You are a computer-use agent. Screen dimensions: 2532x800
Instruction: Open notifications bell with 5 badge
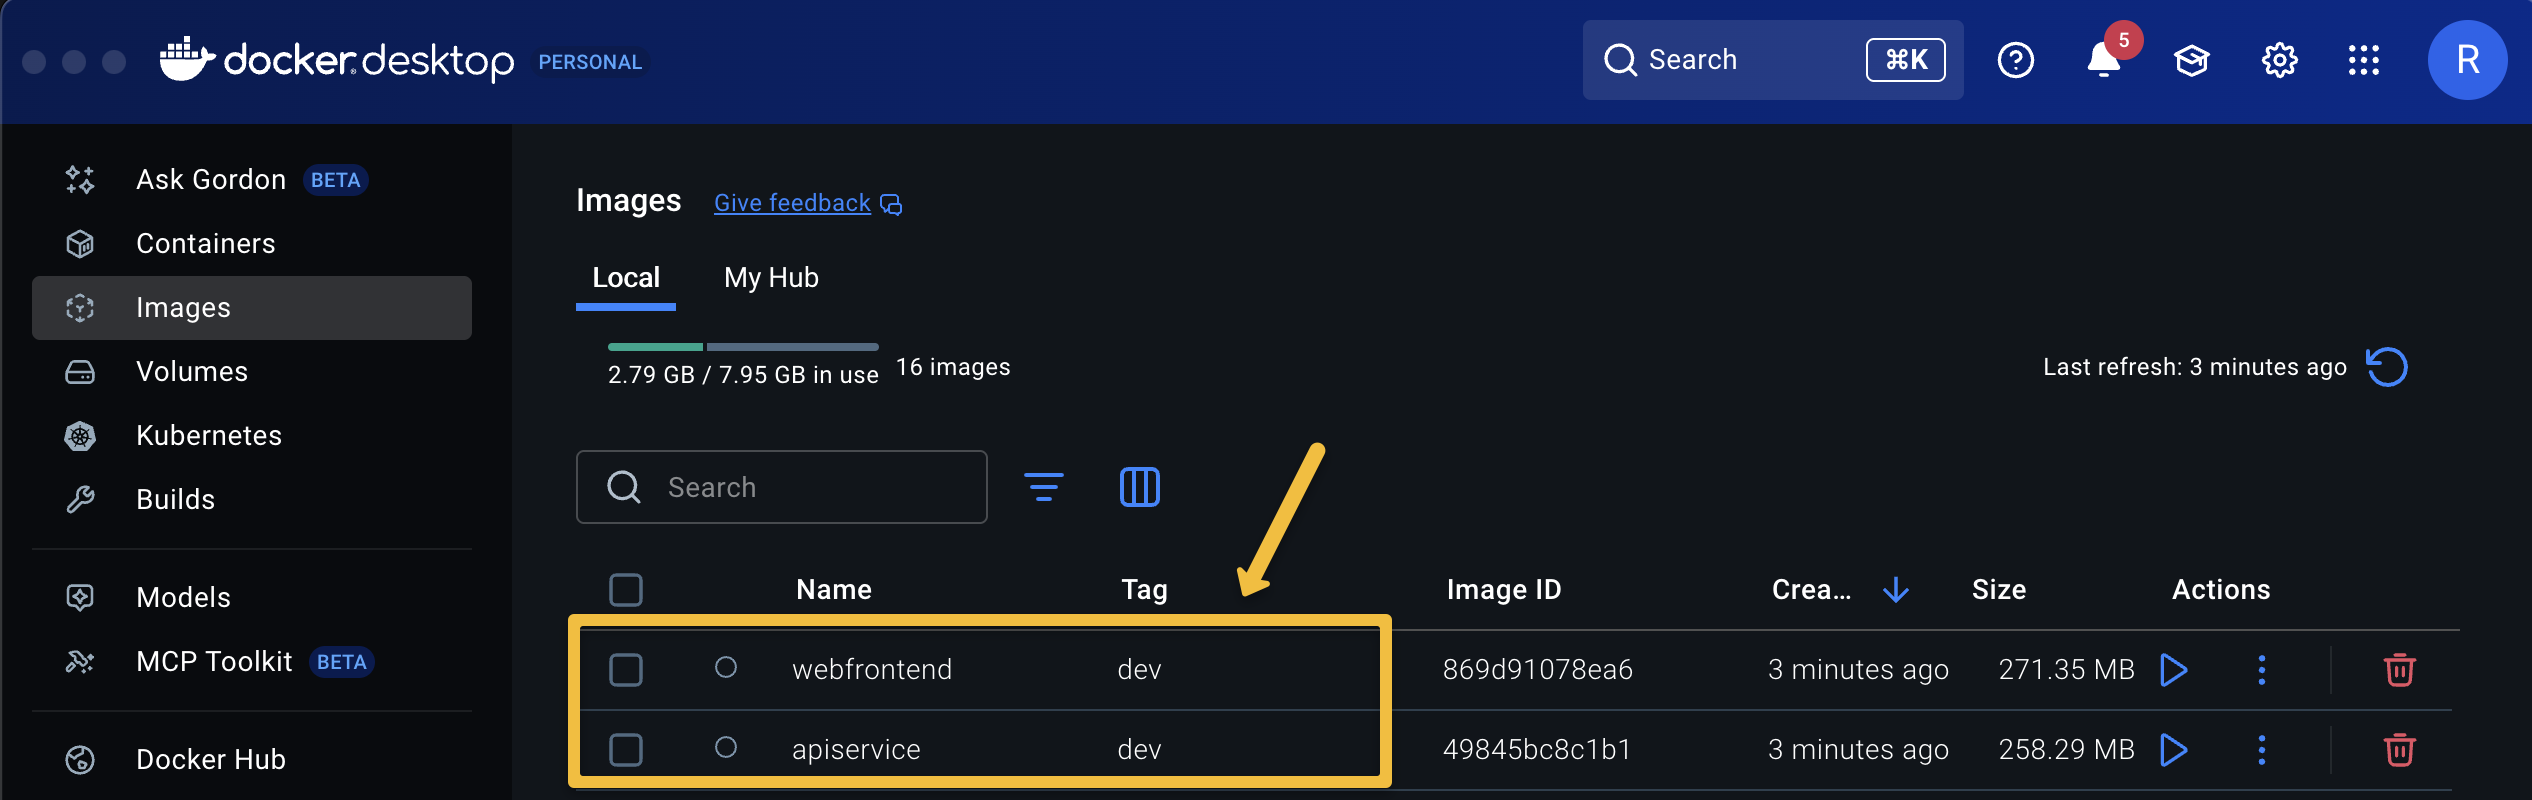pos(2104,61)
